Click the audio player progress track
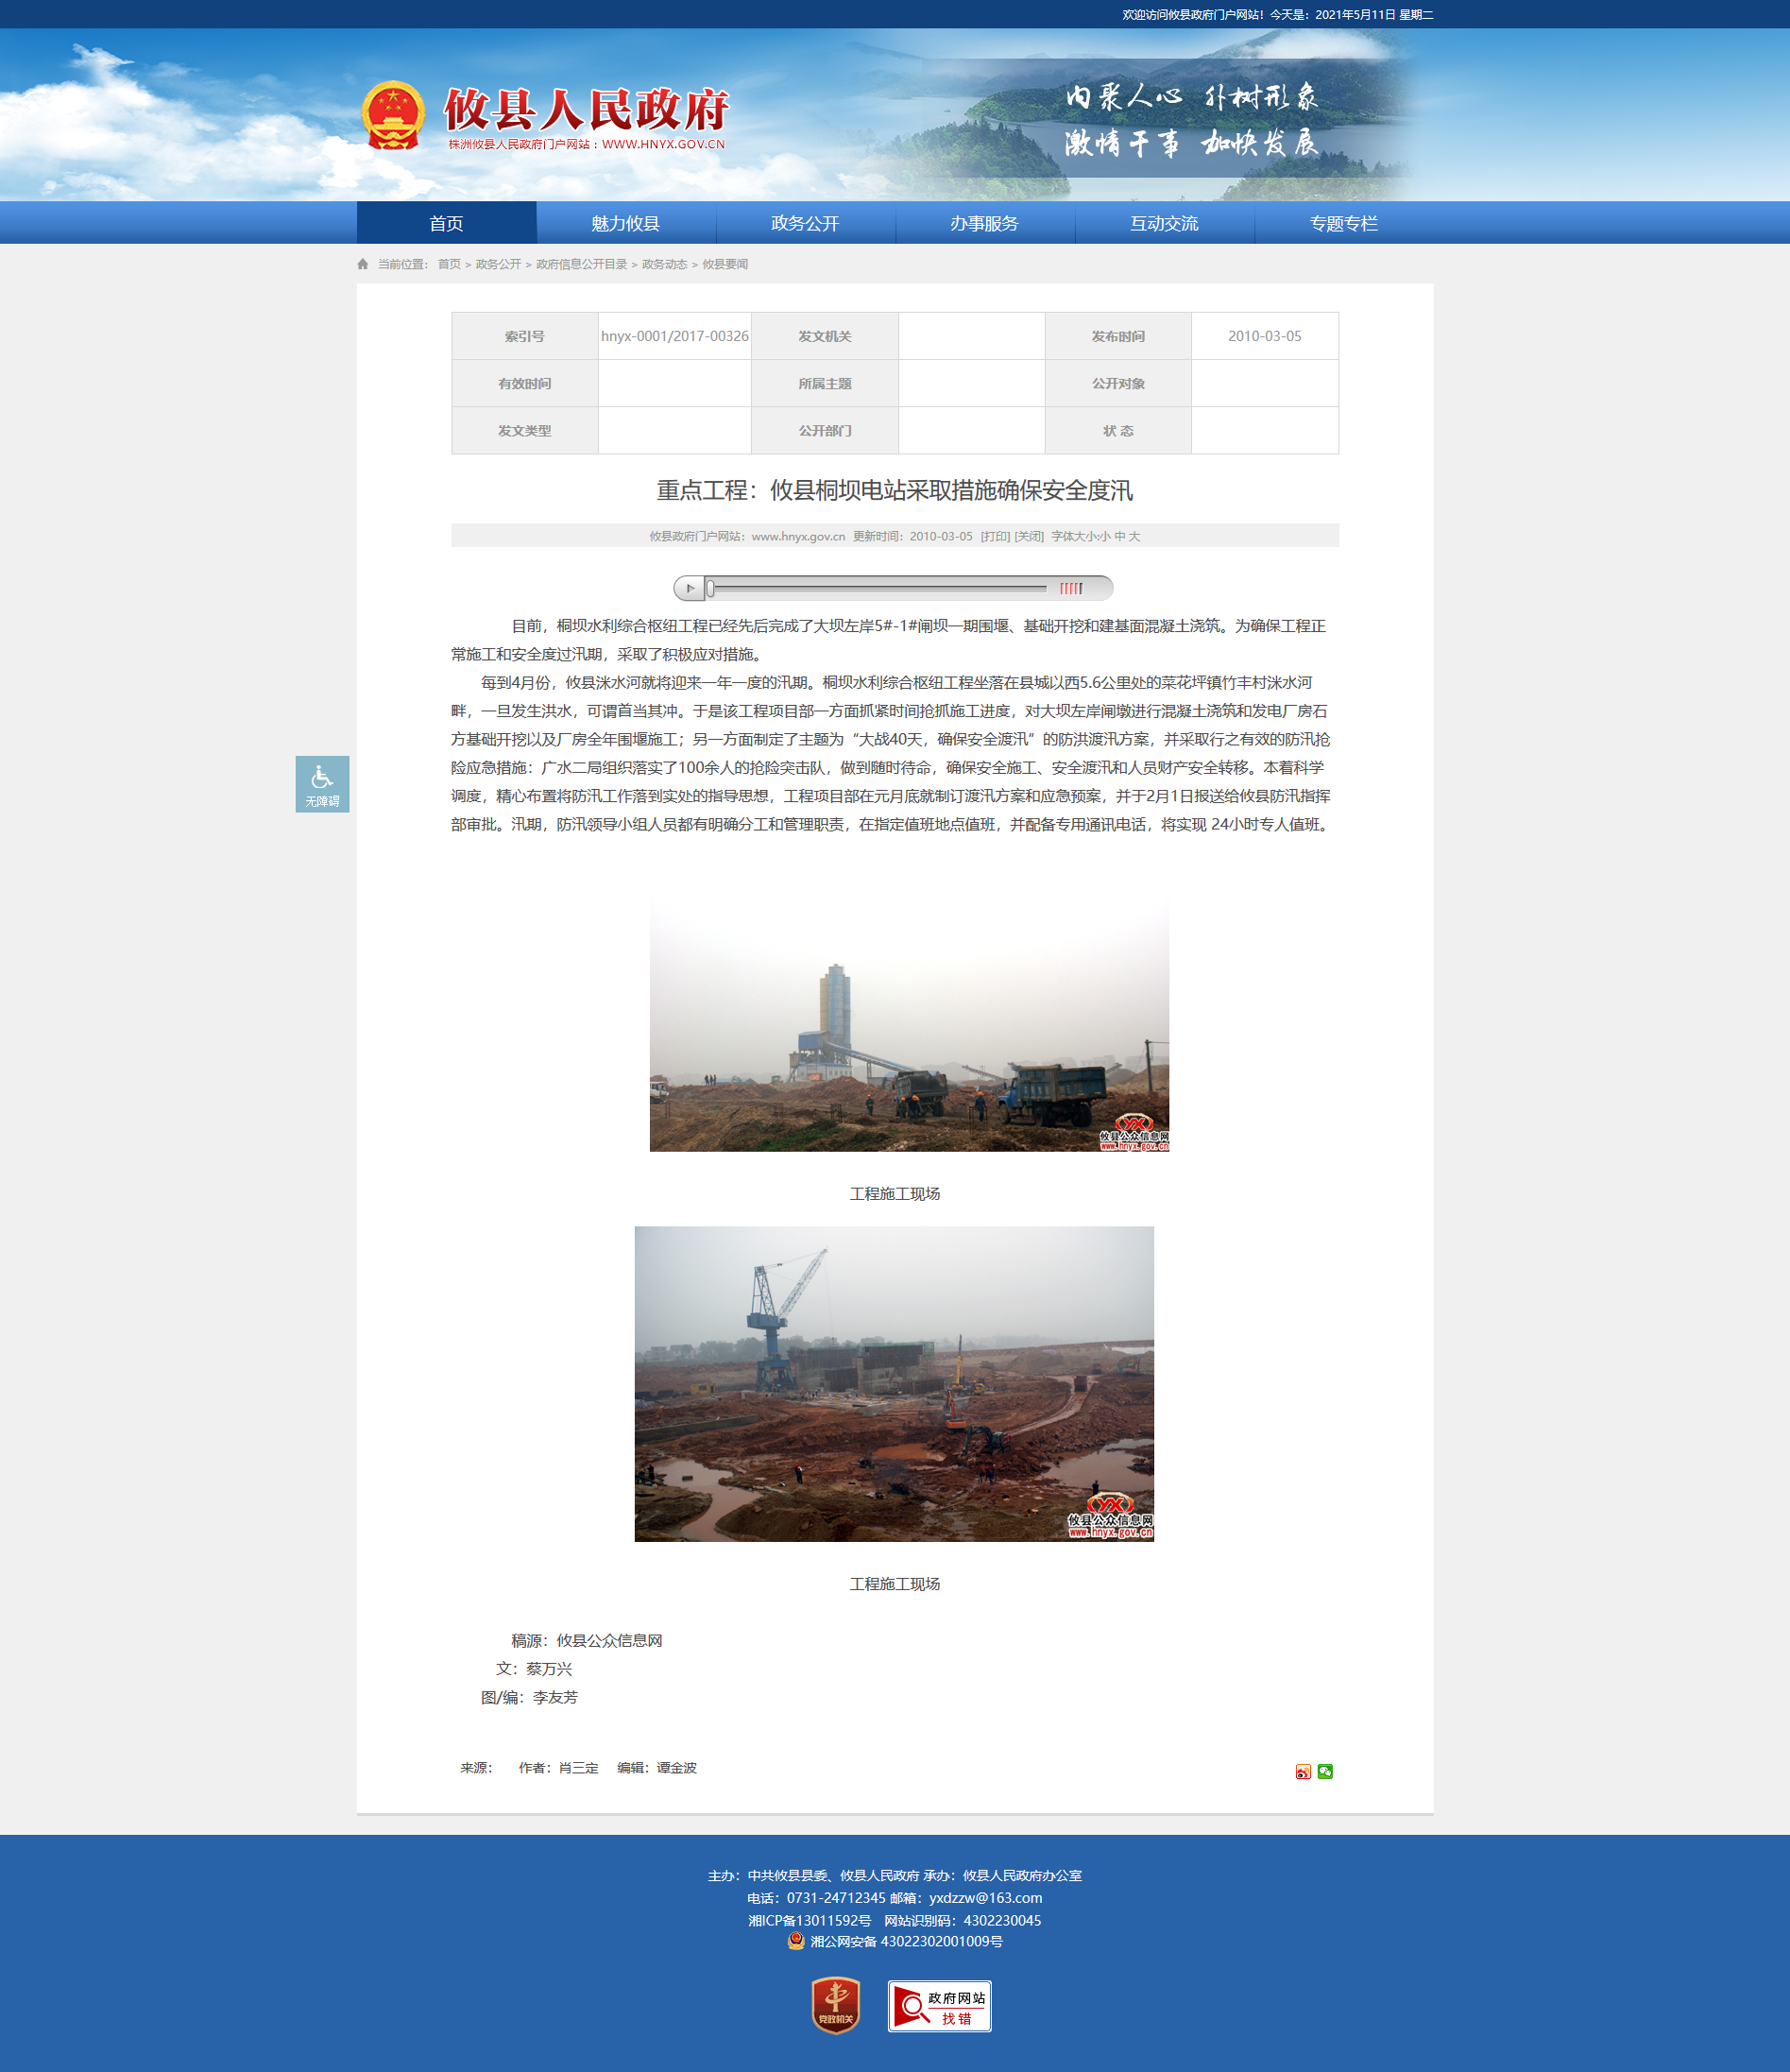 tap(878, 588)
